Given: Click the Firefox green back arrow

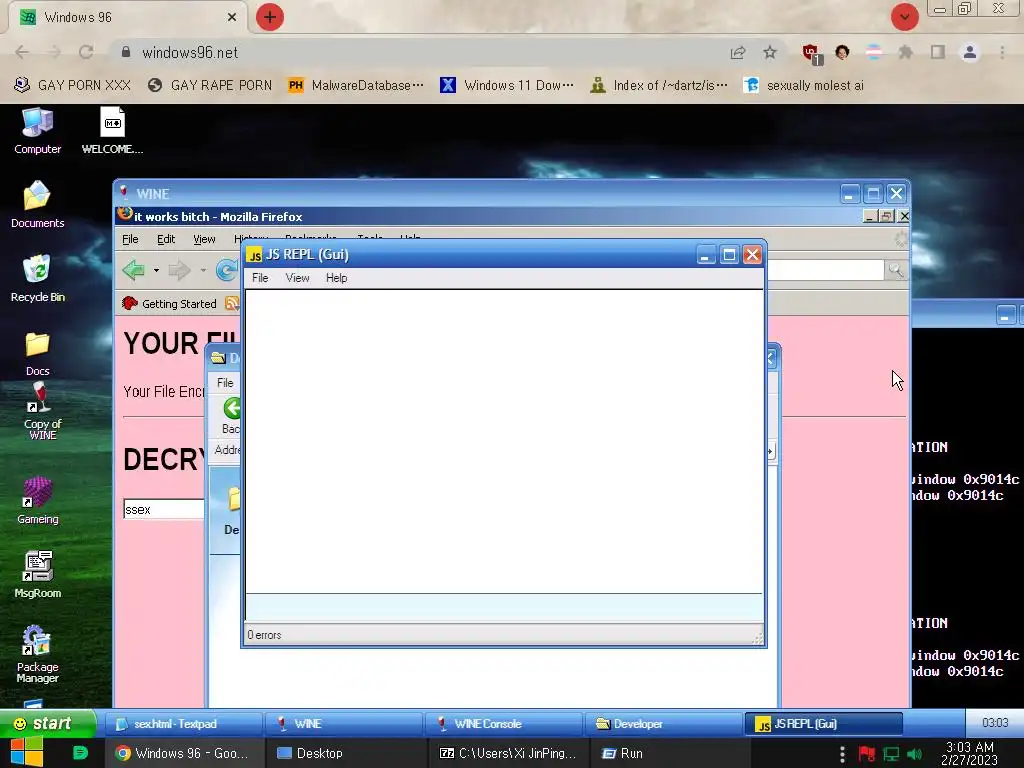Looking at the screenshot, I should pos(134,270).
